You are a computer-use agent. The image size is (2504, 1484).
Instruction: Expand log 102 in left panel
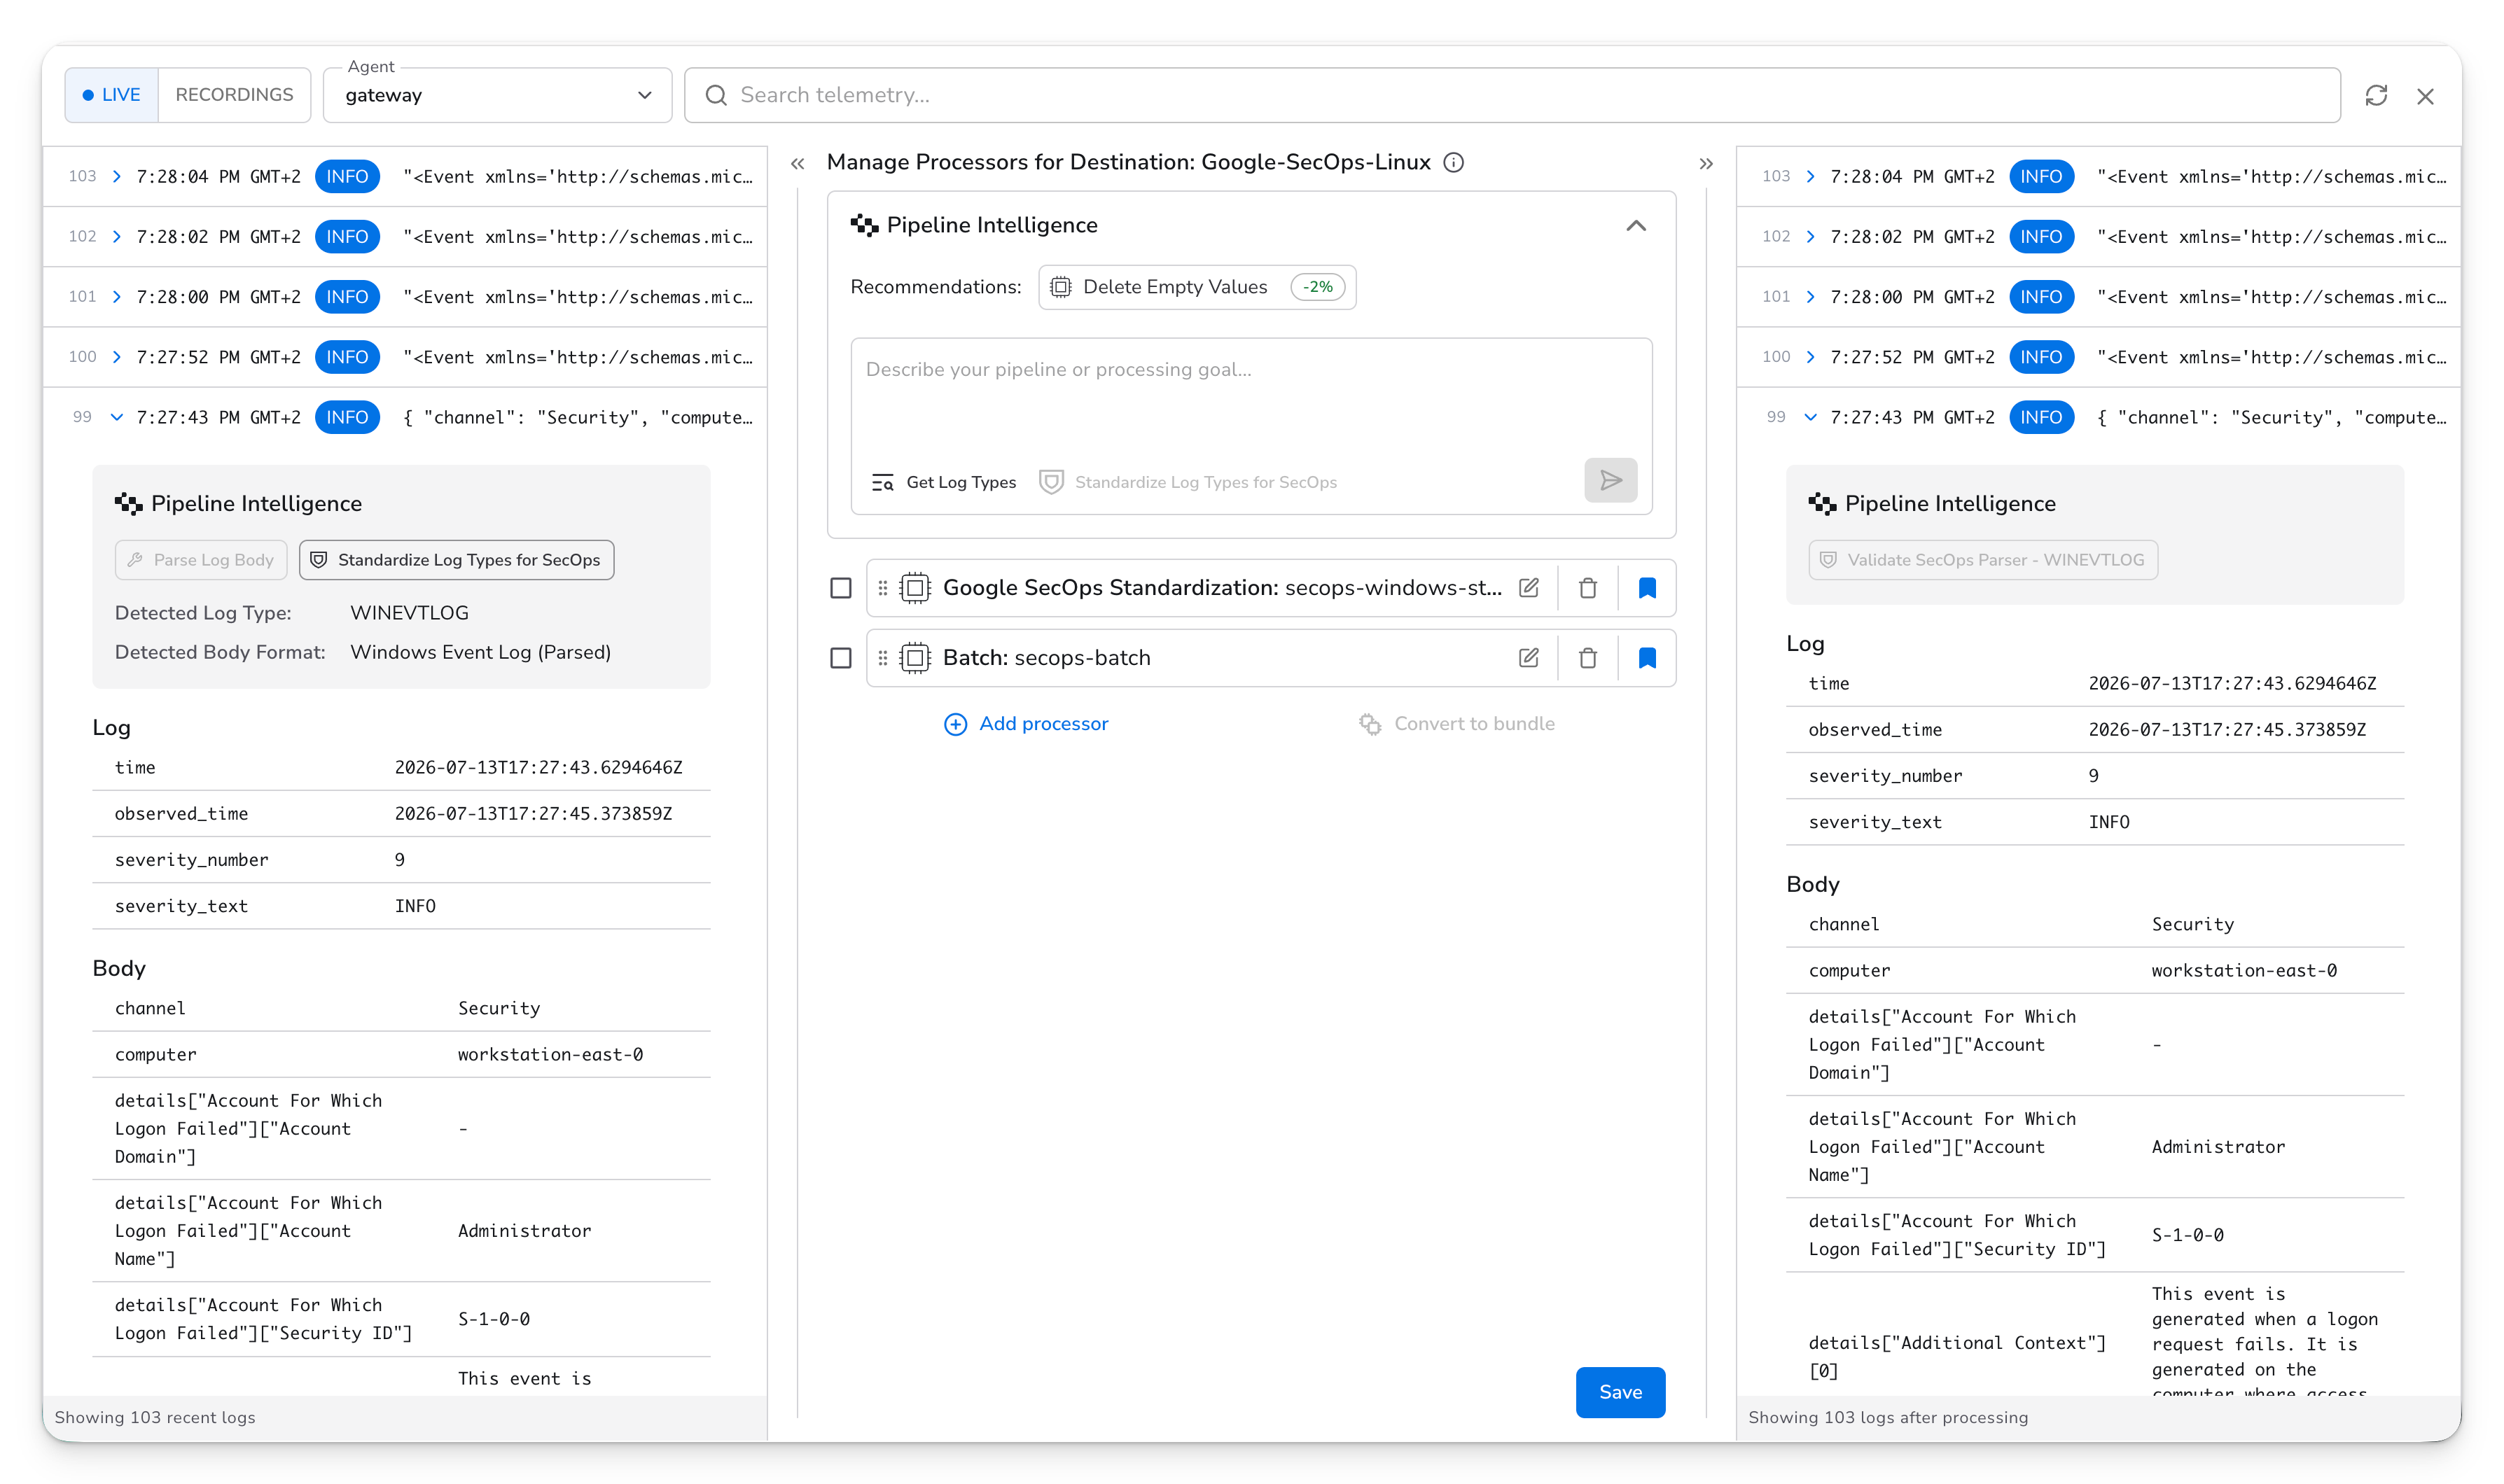click(116, 237)
